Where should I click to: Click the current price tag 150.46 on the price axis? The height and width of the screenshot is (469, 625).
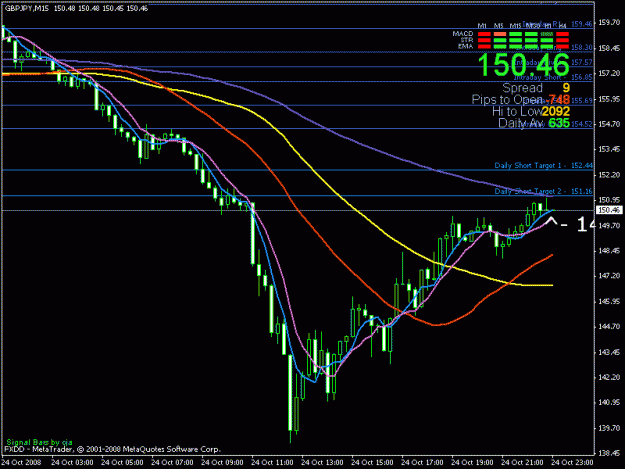[609, 210]
